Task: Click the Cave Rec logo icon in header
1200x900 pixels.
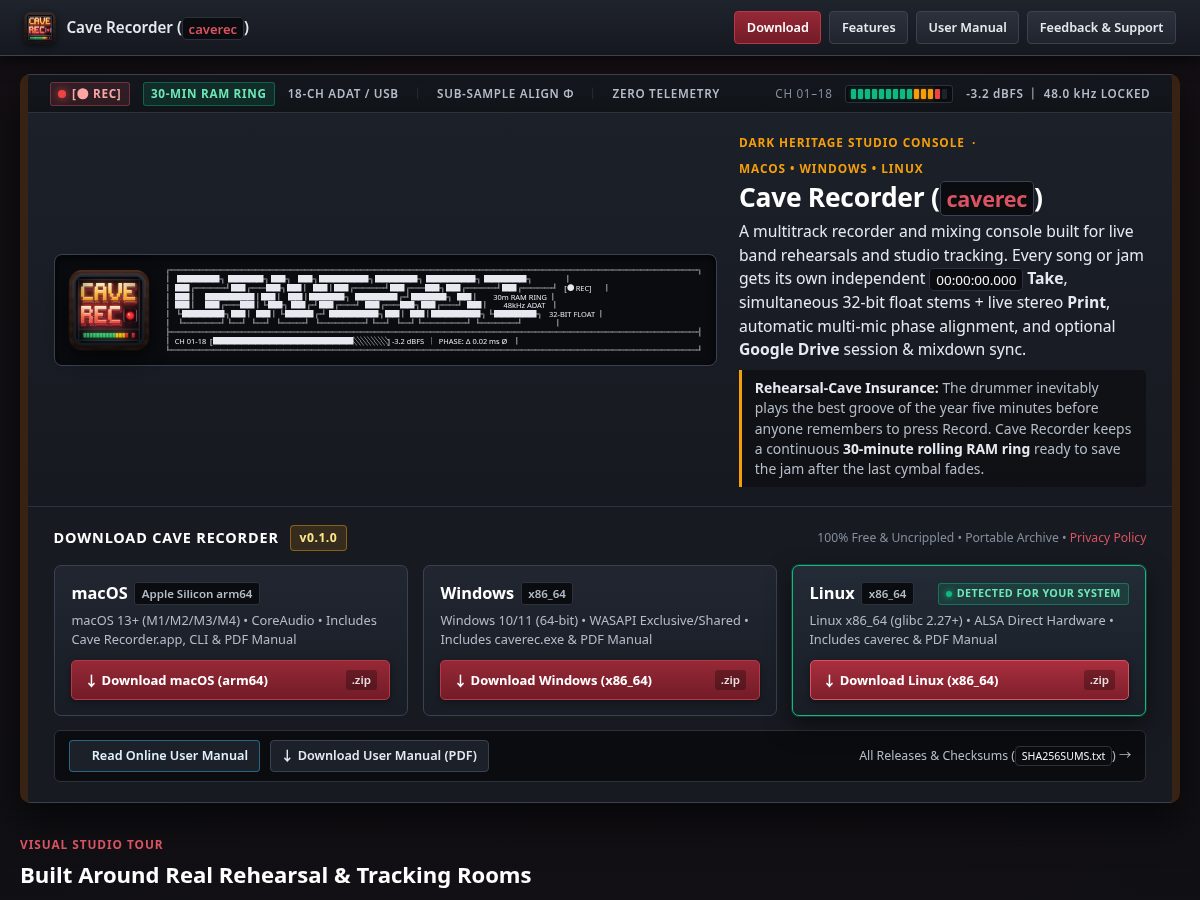Action: coord(40,27)
